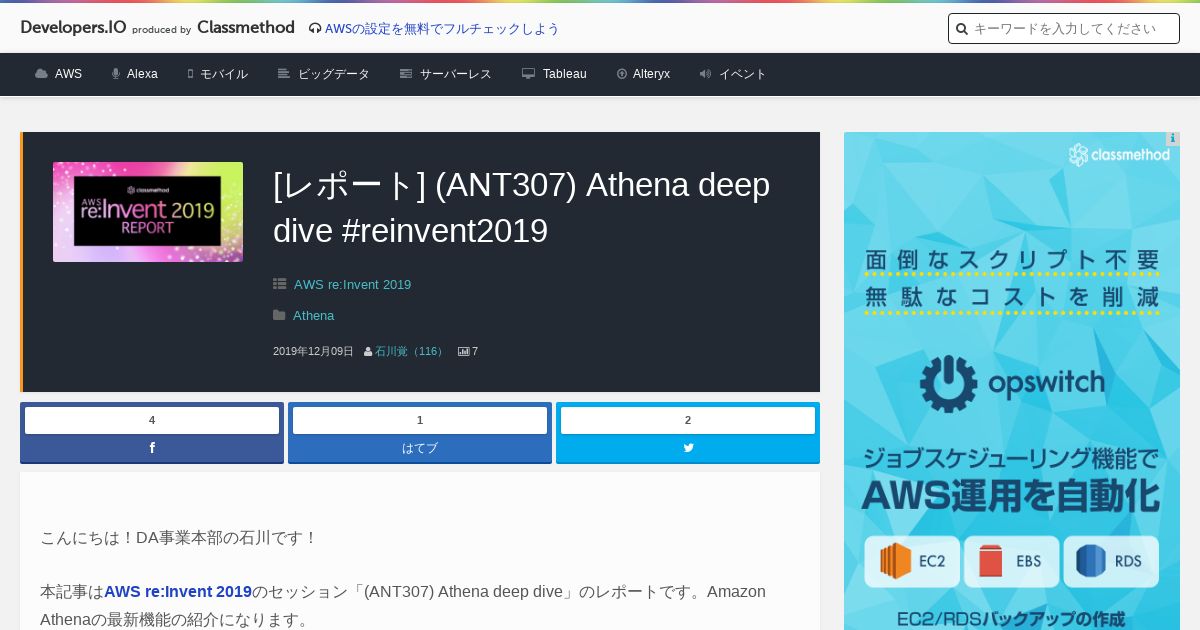Click the microphone icon beside Alexa
Viewport: 1200px width, 630px height.
click(x=116, y=74)
